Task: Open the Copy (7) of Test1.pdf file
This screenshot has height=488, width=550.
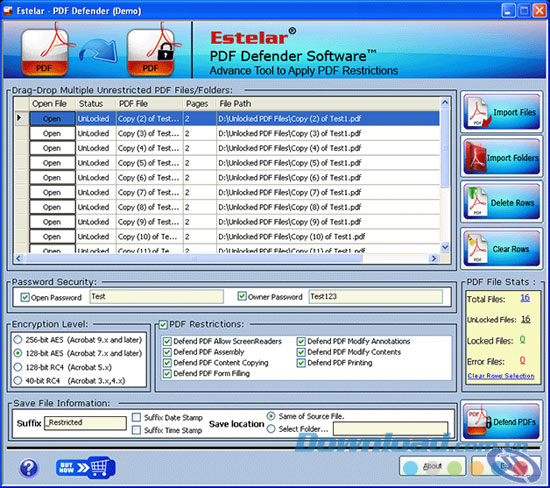Action: tap(52, 192)
